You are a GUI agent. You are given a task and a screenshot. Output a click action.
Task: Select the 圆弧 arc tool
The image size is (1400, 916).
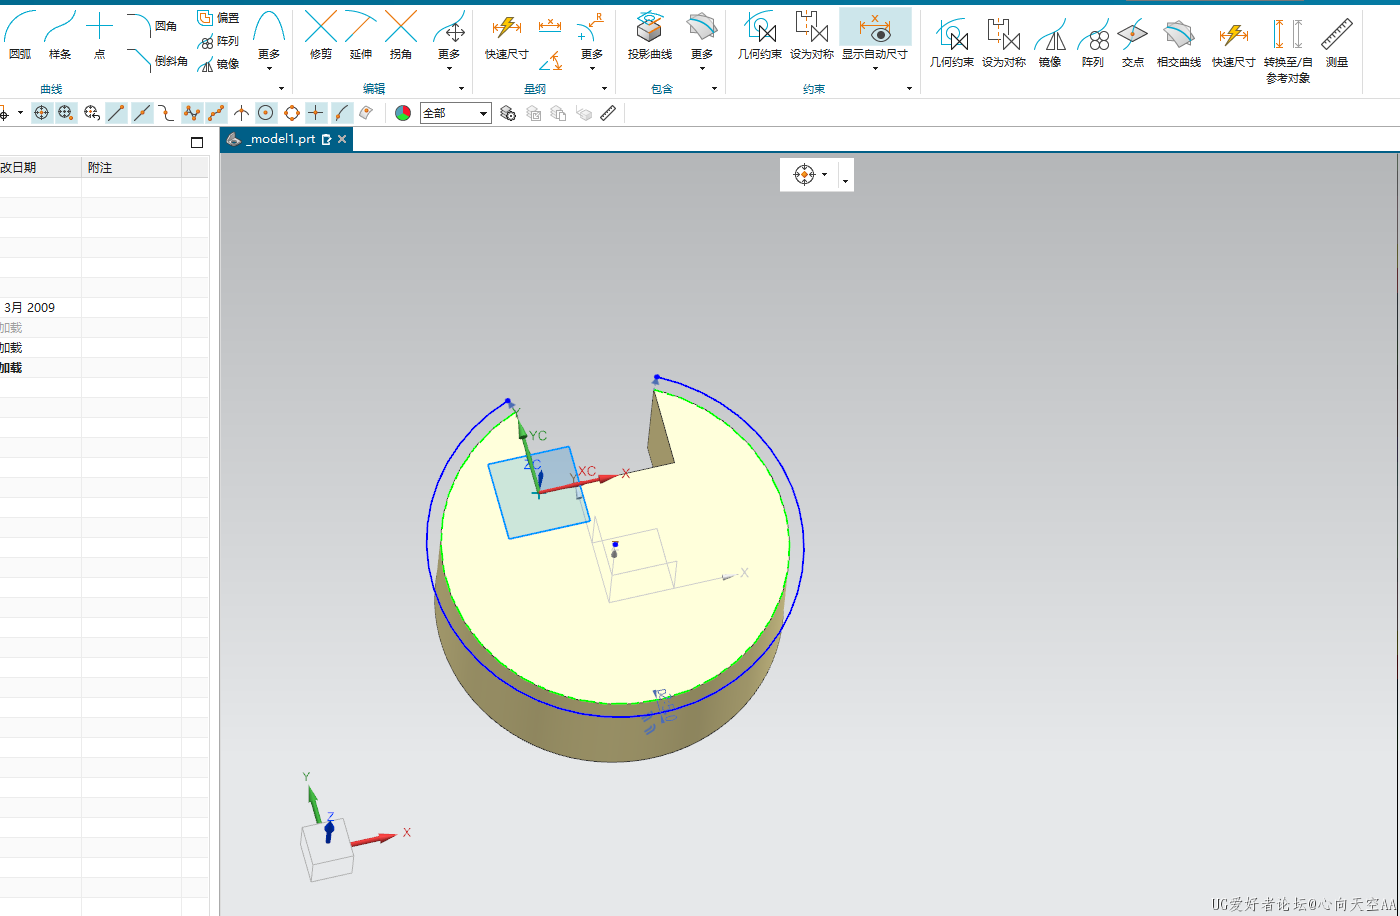20,35
